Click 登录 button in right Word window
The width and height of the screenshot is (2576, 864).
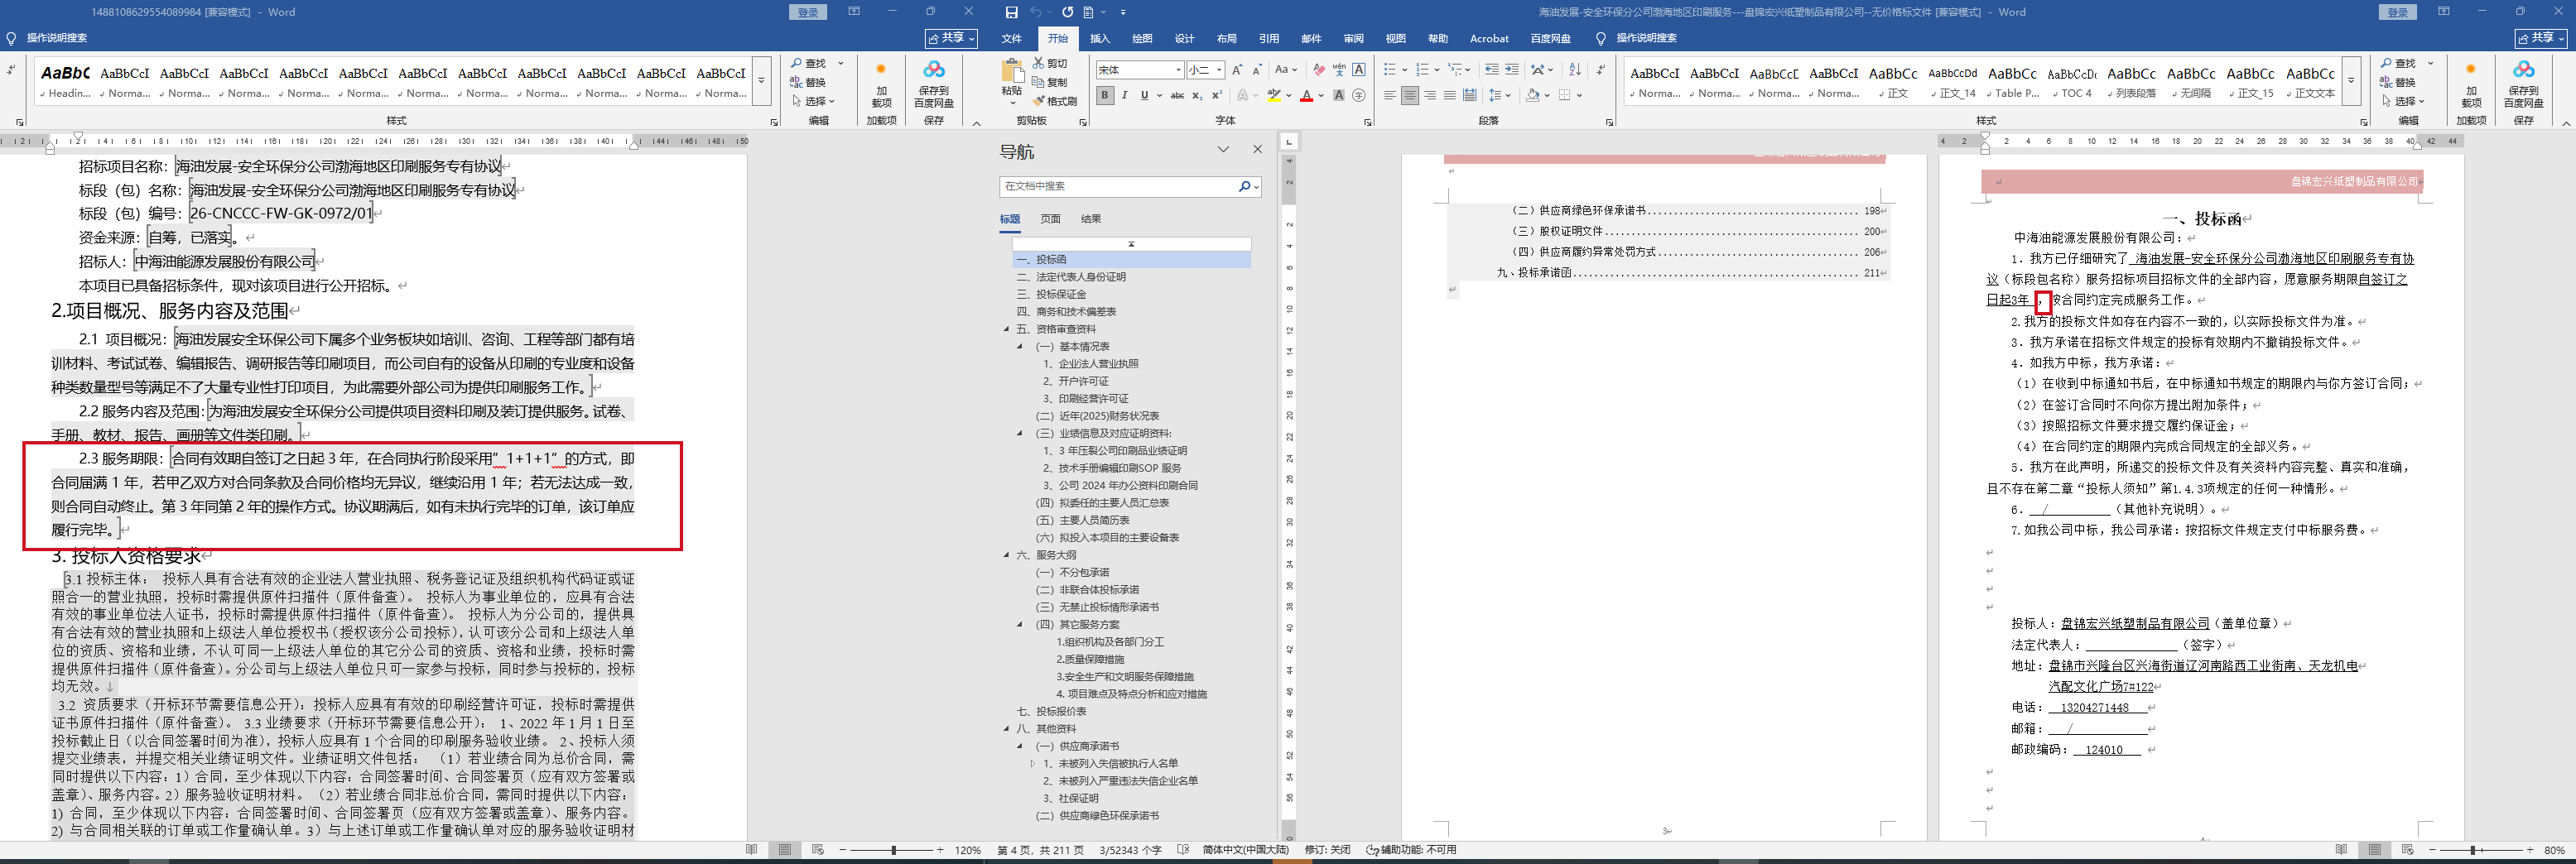tap(2397, 12)
